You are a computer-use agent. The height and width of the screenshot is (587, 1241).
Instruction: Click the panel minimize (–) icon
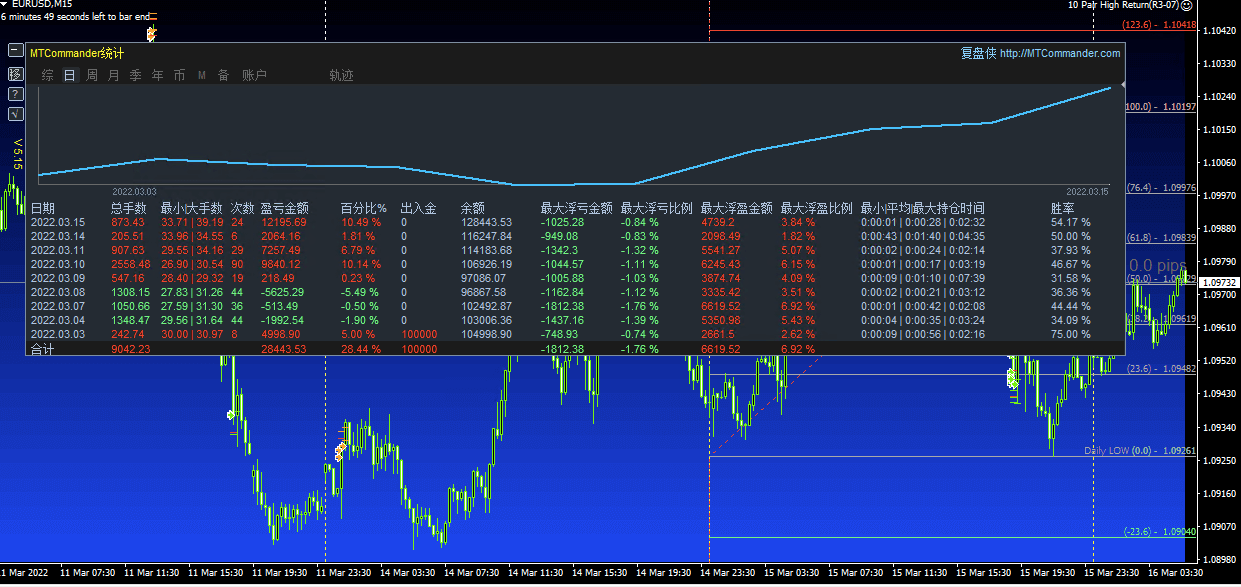pos(15,51)
